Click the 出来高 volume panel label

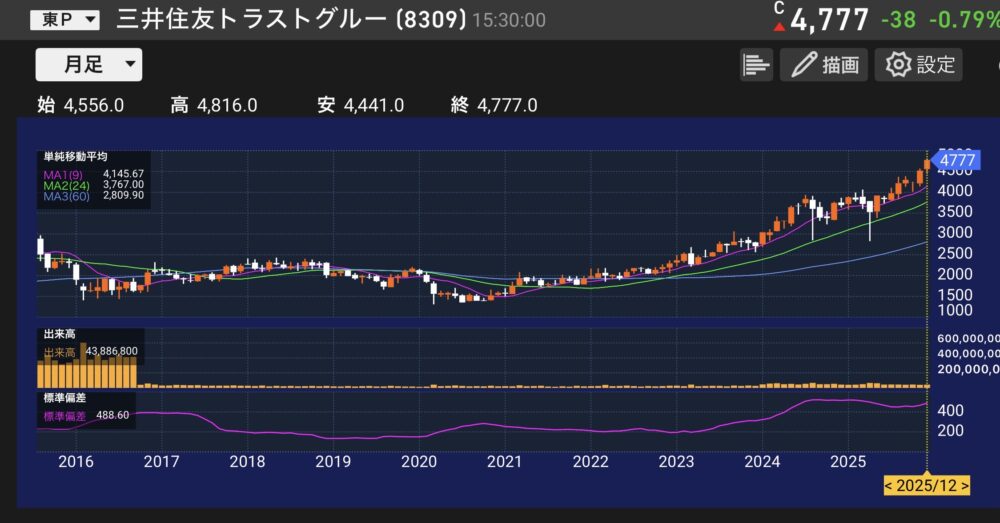(59, 334)
